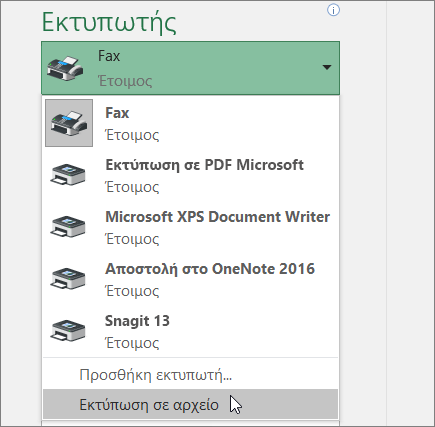The height and width of the screenshot is (427, 435).
Task: Choose Αποστολή στο OneNote 2016
Action: tap(191, 279)
